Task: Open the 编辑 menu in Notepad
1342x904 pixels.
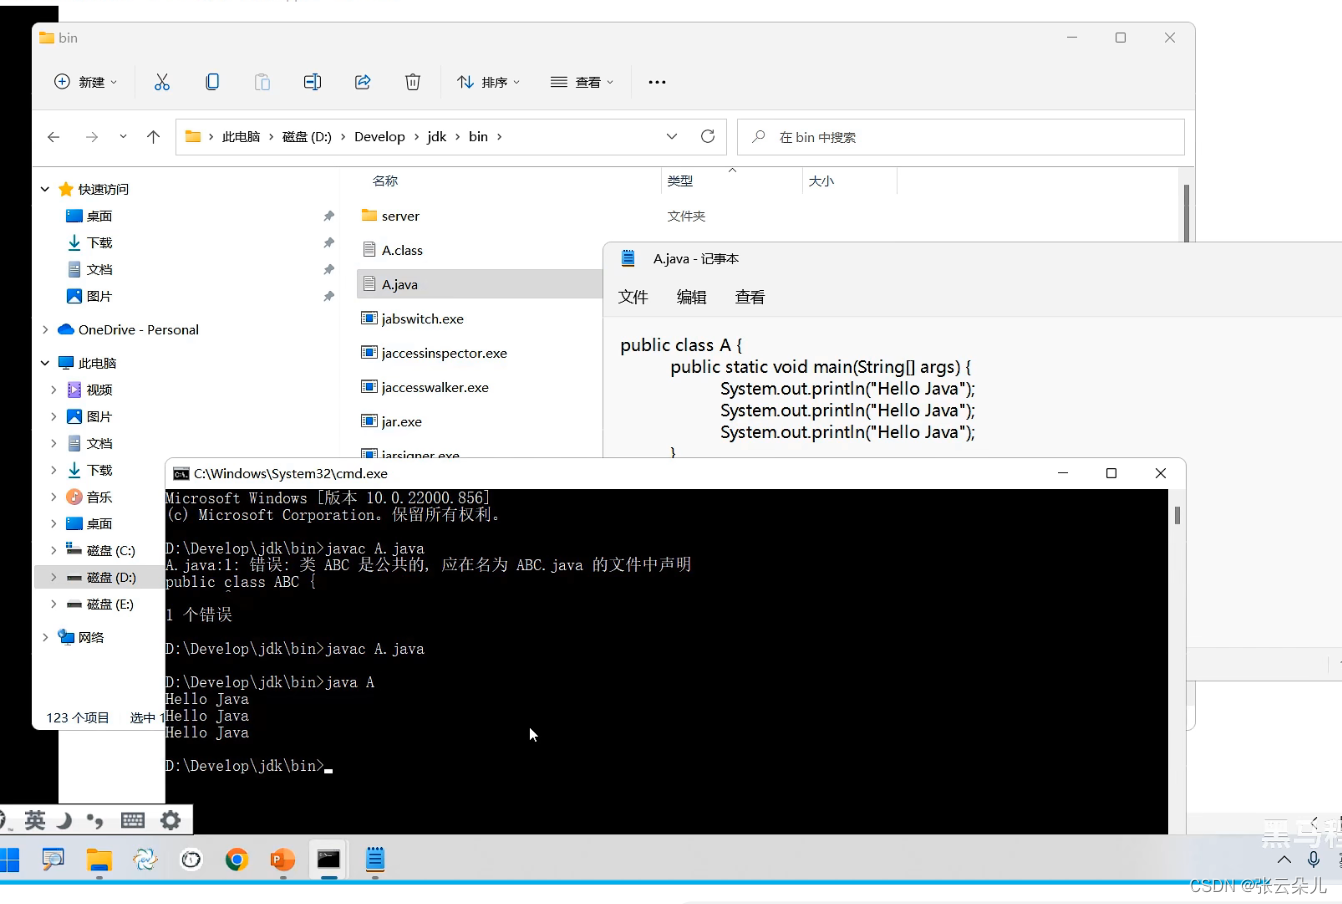Action: point(691,296)
